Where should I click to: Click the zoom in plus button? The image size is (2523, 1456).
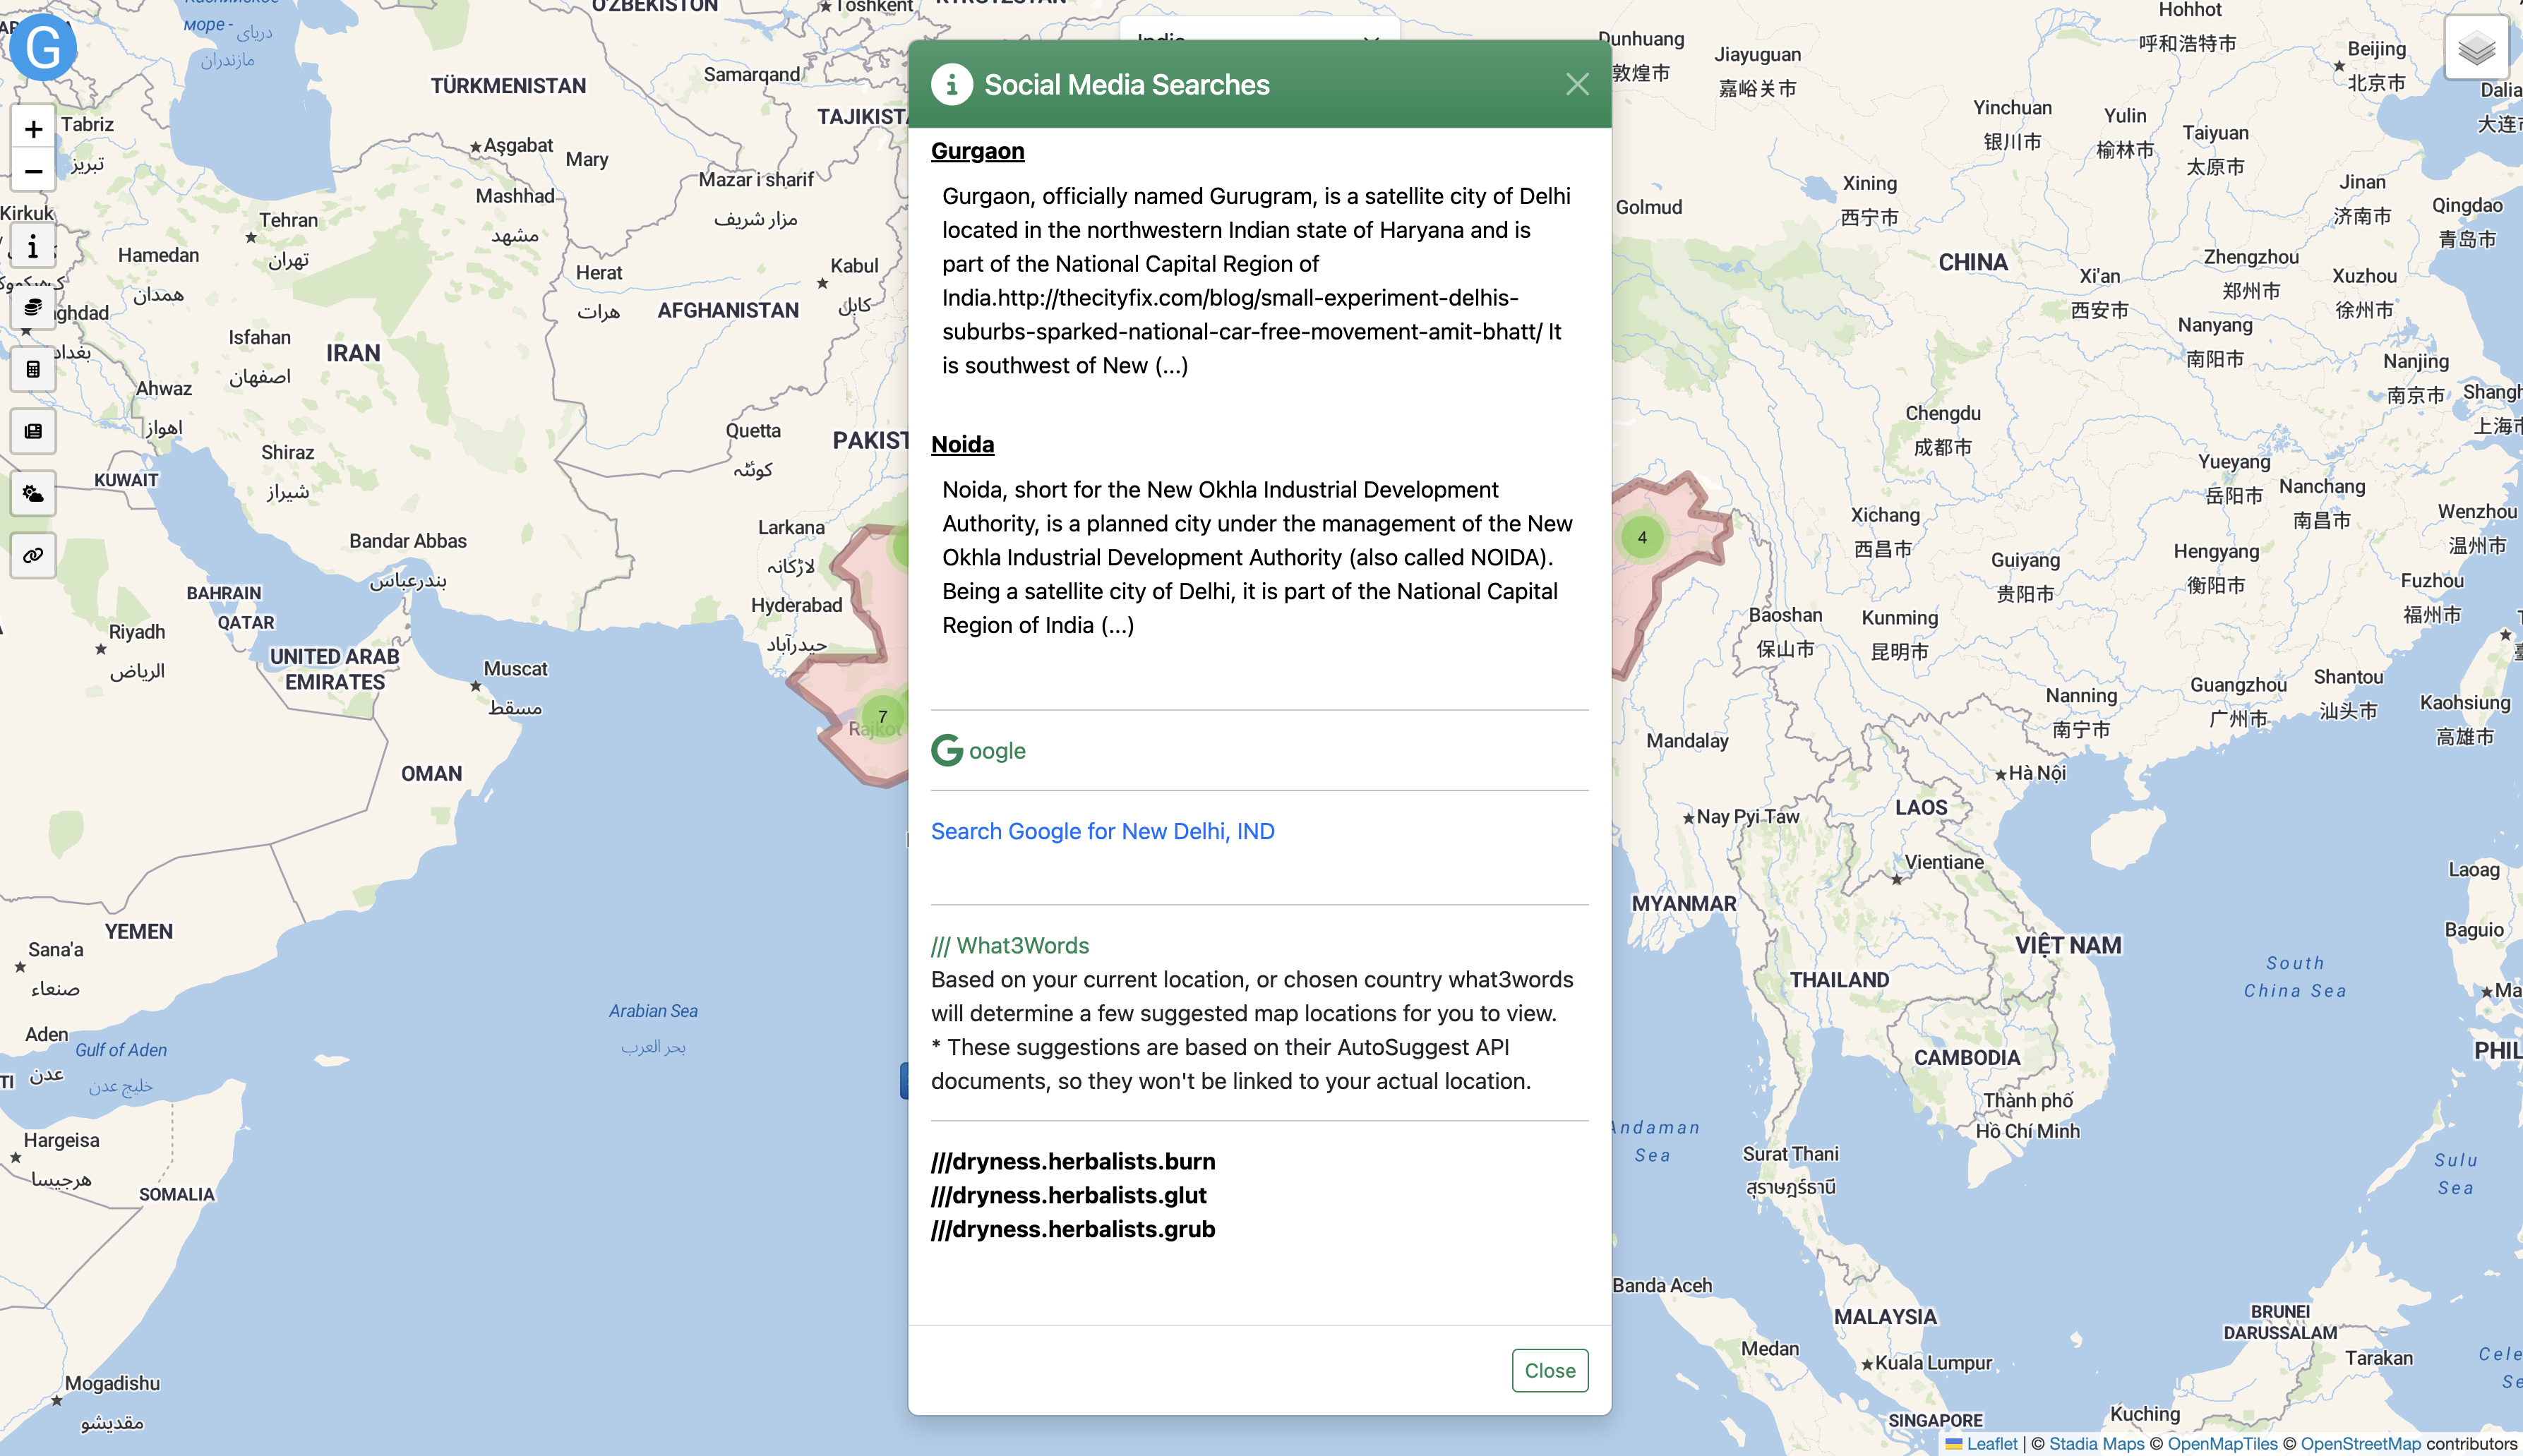33,129
